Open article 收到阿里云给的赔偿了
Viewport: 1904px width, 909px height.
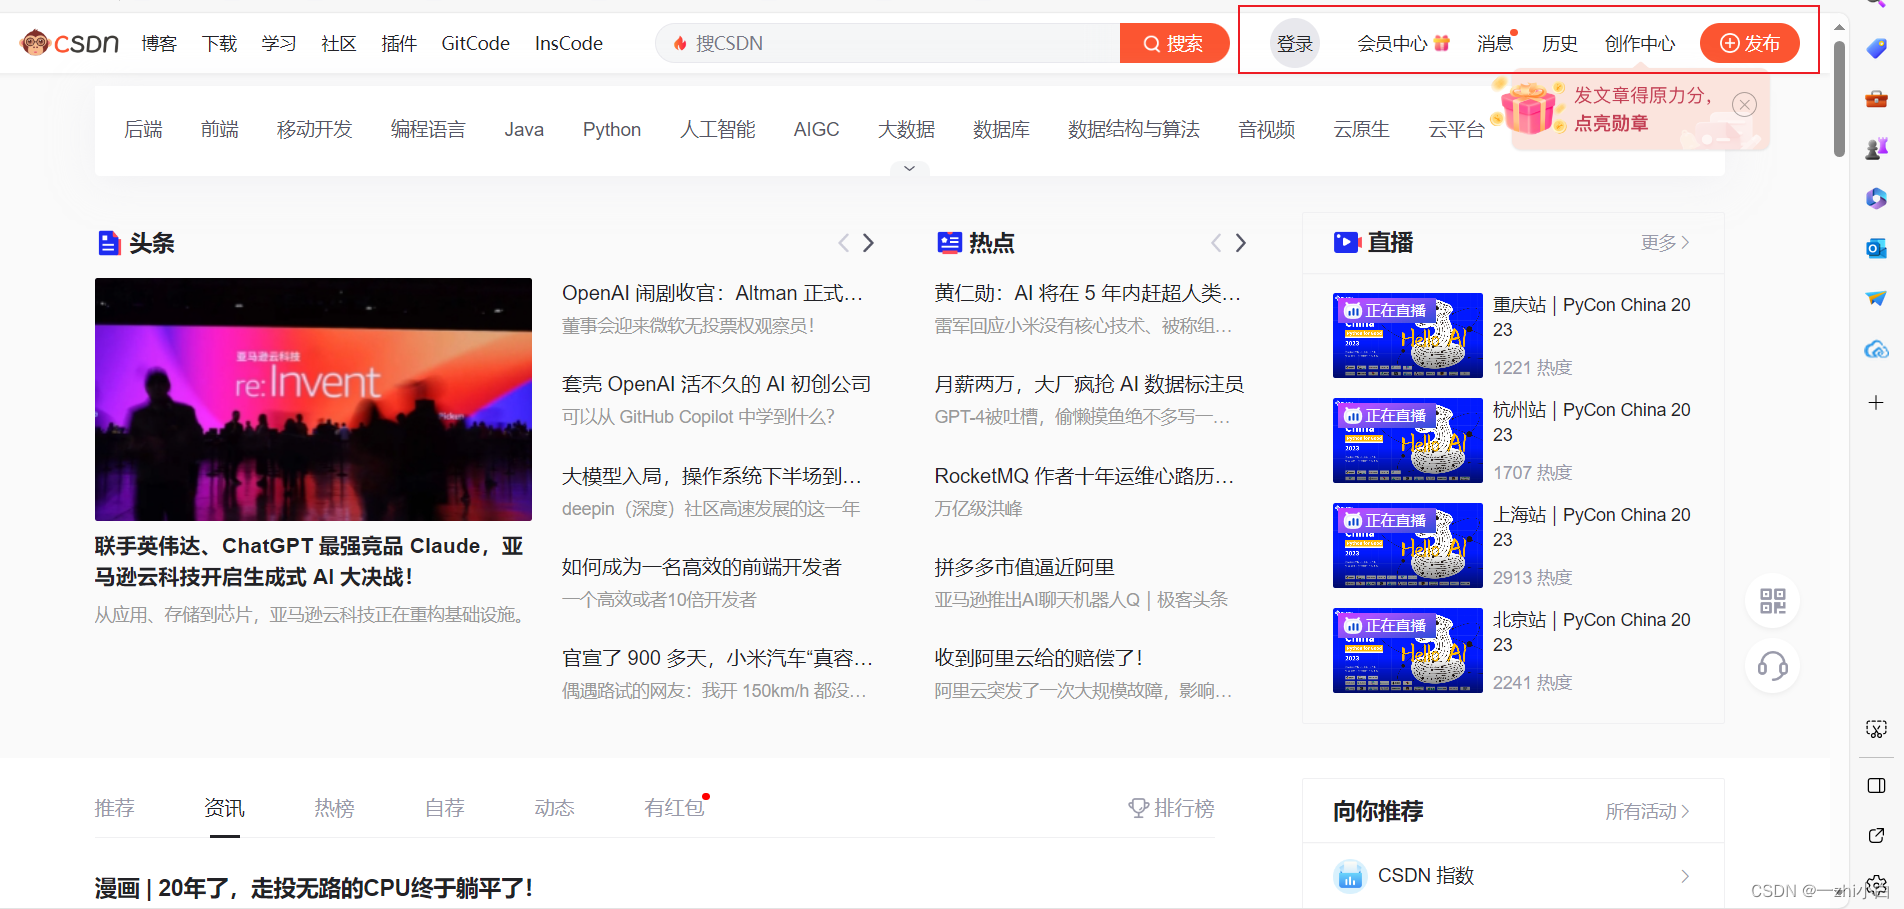[x=1038, y=658]
